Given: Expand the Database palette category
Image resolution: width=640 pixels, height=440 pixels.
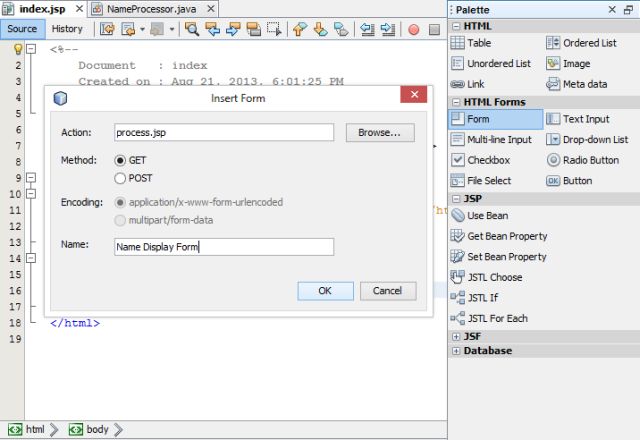Looking at the screenshot, I should point(456,351).
